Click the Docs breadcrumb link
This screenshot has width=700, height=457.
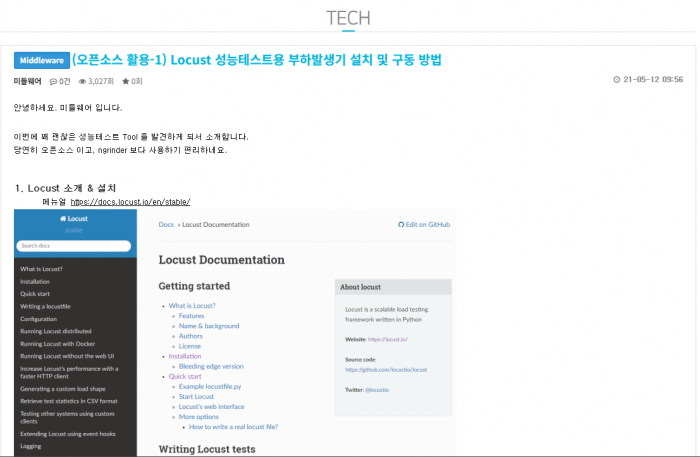(x=166, y=224)
